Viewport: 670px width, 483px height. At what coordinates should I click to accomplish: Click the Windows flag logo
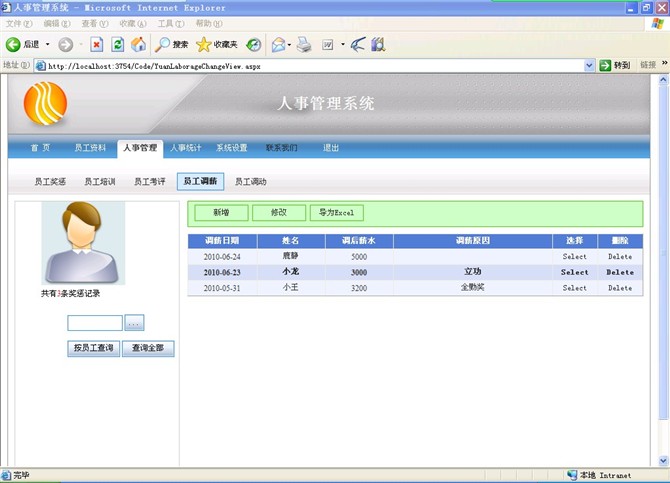click(658, 24)
